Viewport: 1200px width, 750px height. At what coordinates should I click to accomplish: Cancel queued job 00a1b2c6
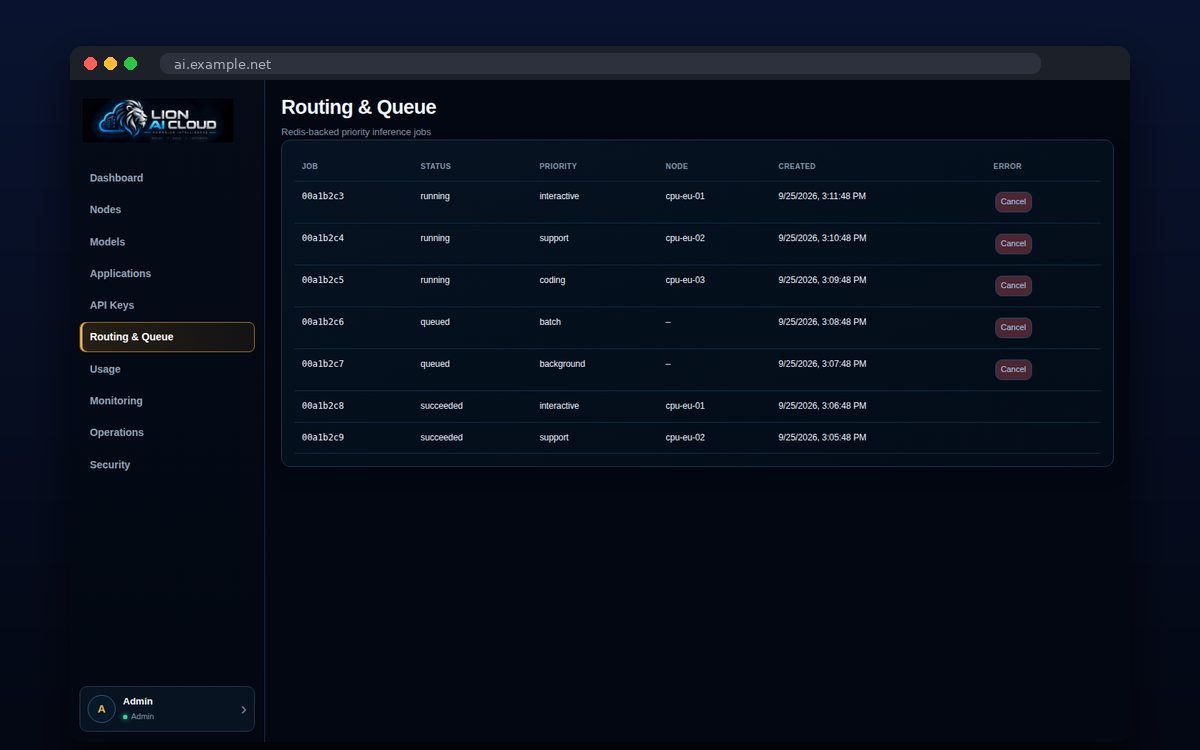[x=1013, y=328]
